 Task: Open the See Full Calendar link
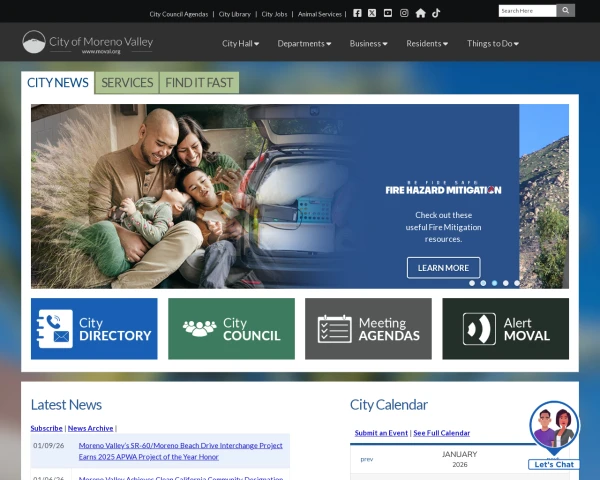tap(441, 433)
